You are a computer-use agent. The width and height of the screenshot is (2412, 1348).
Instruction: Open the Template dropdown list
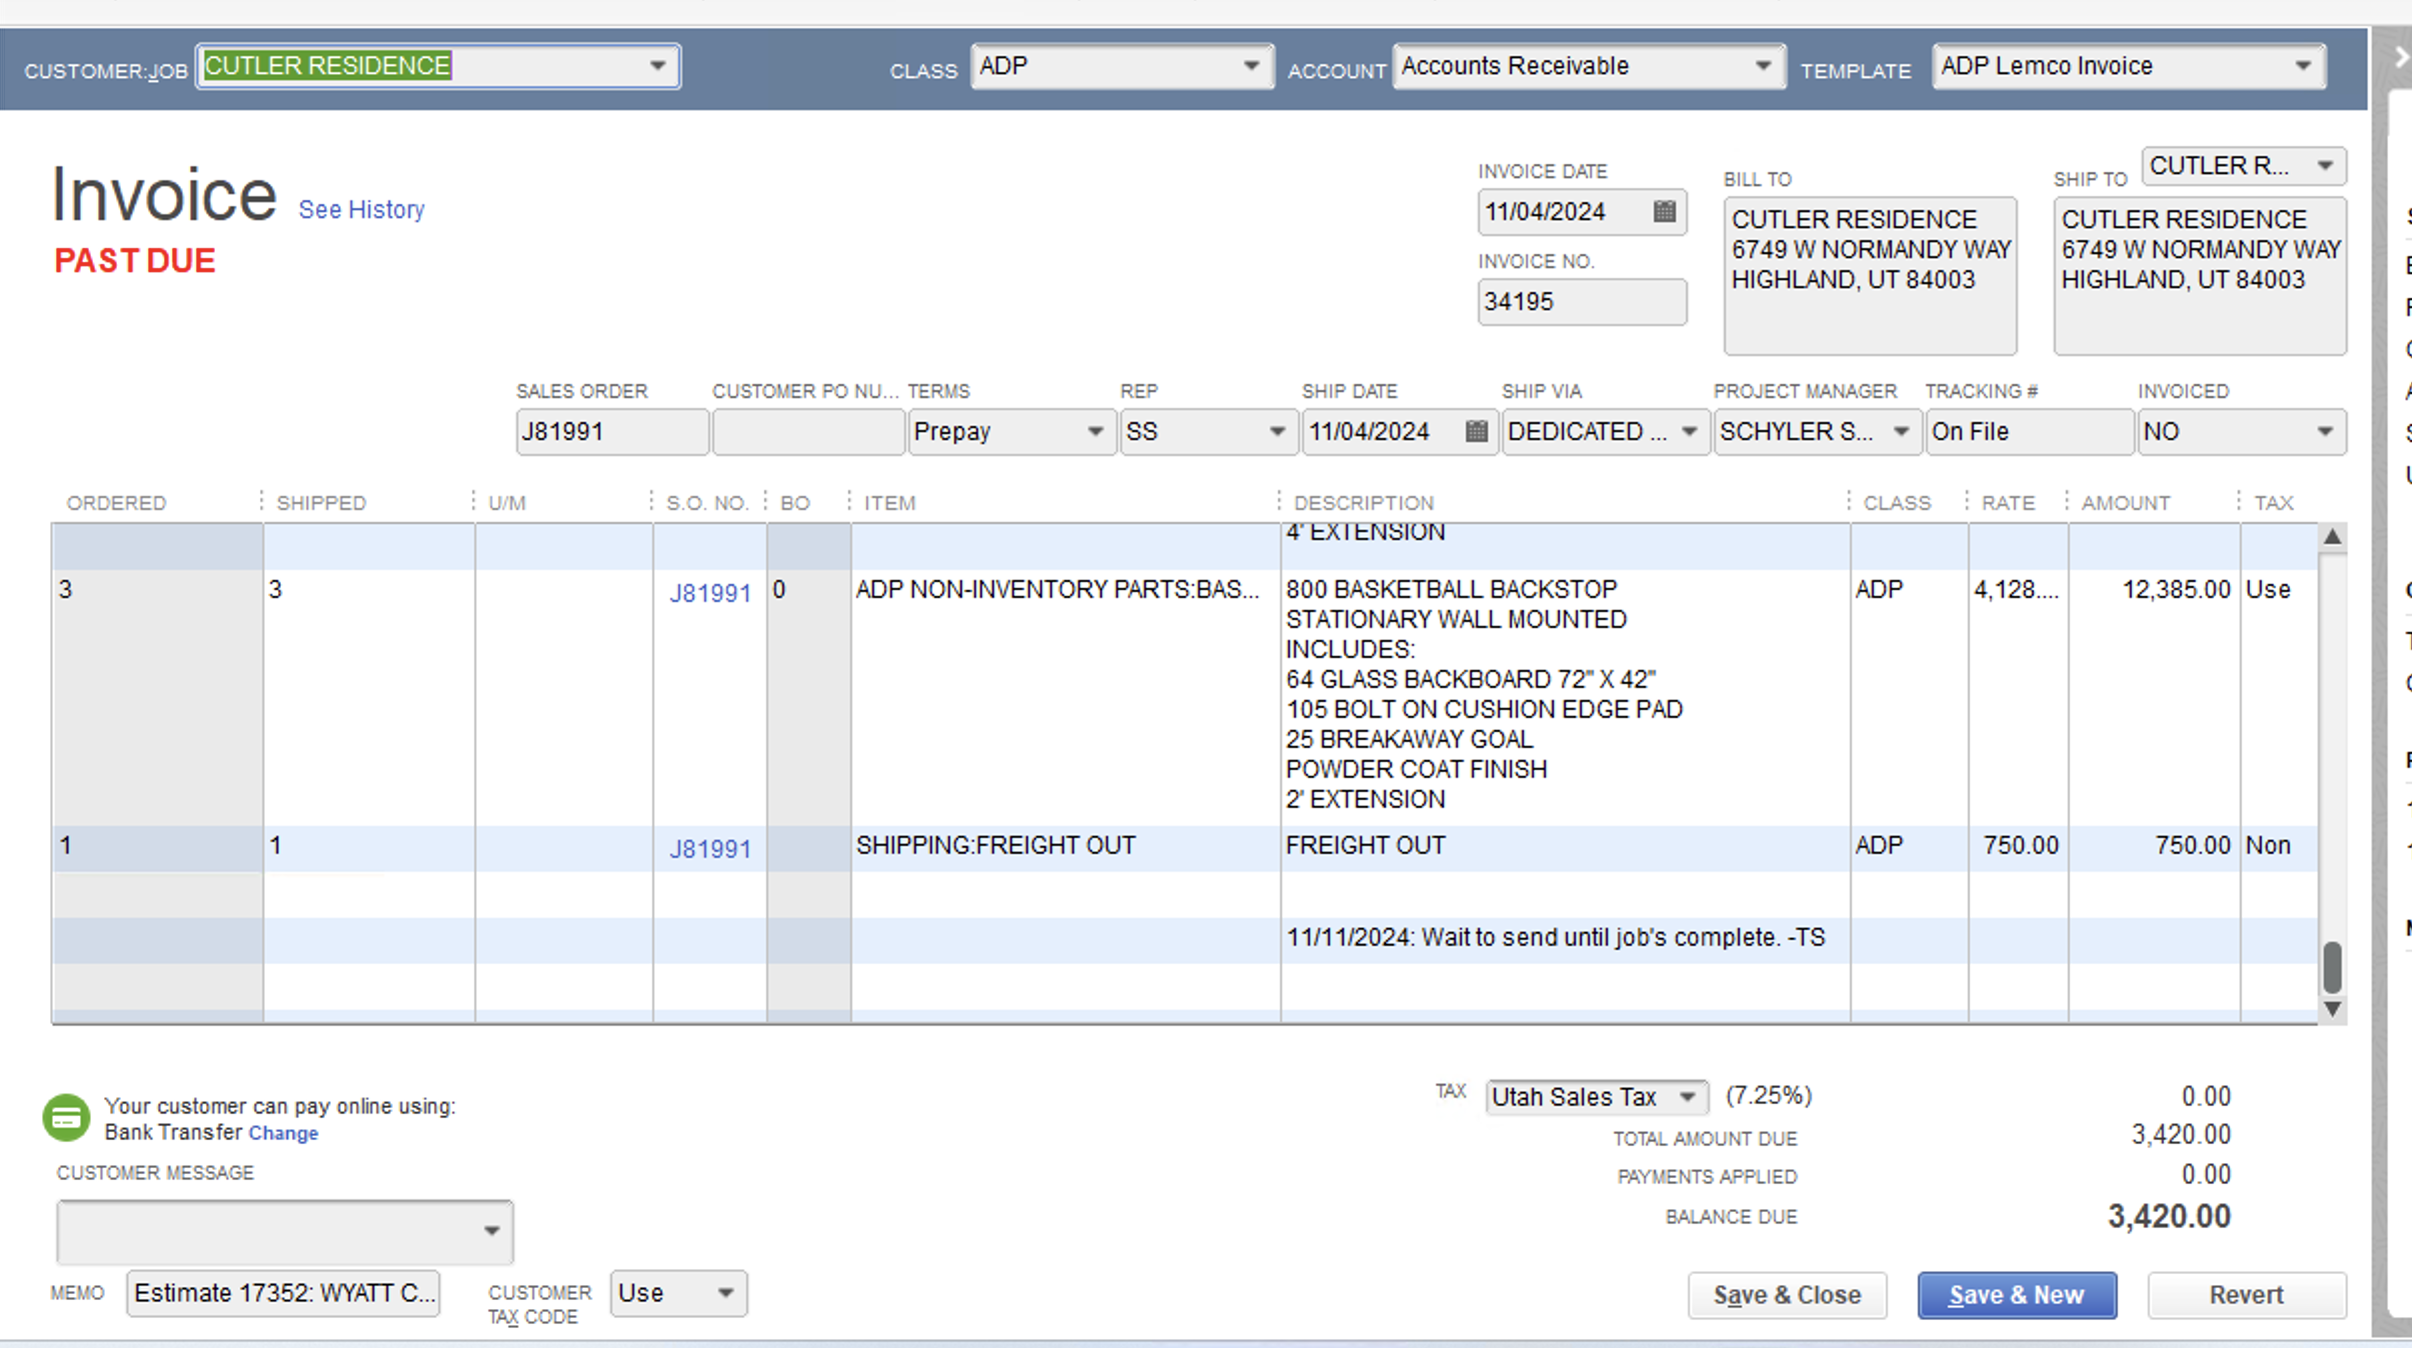[2302, 66]
